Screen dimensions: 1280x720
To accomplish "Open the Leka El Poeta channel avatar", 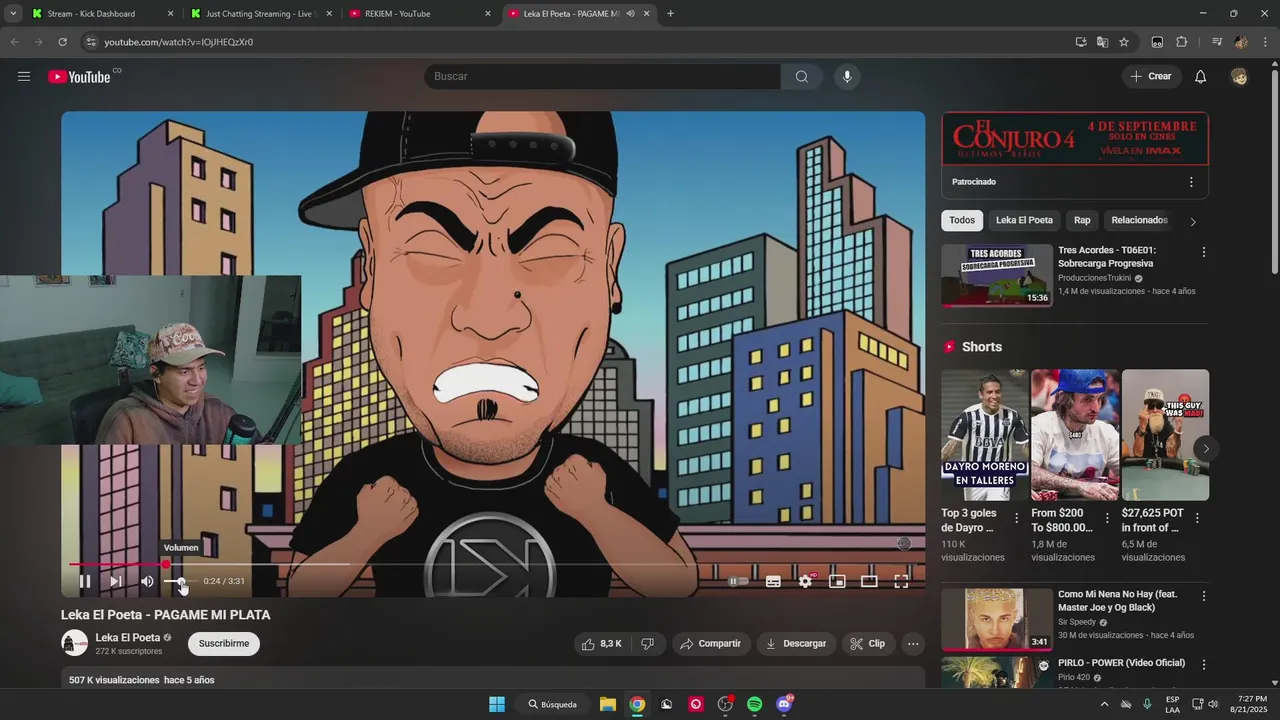I will click(75, 643).
